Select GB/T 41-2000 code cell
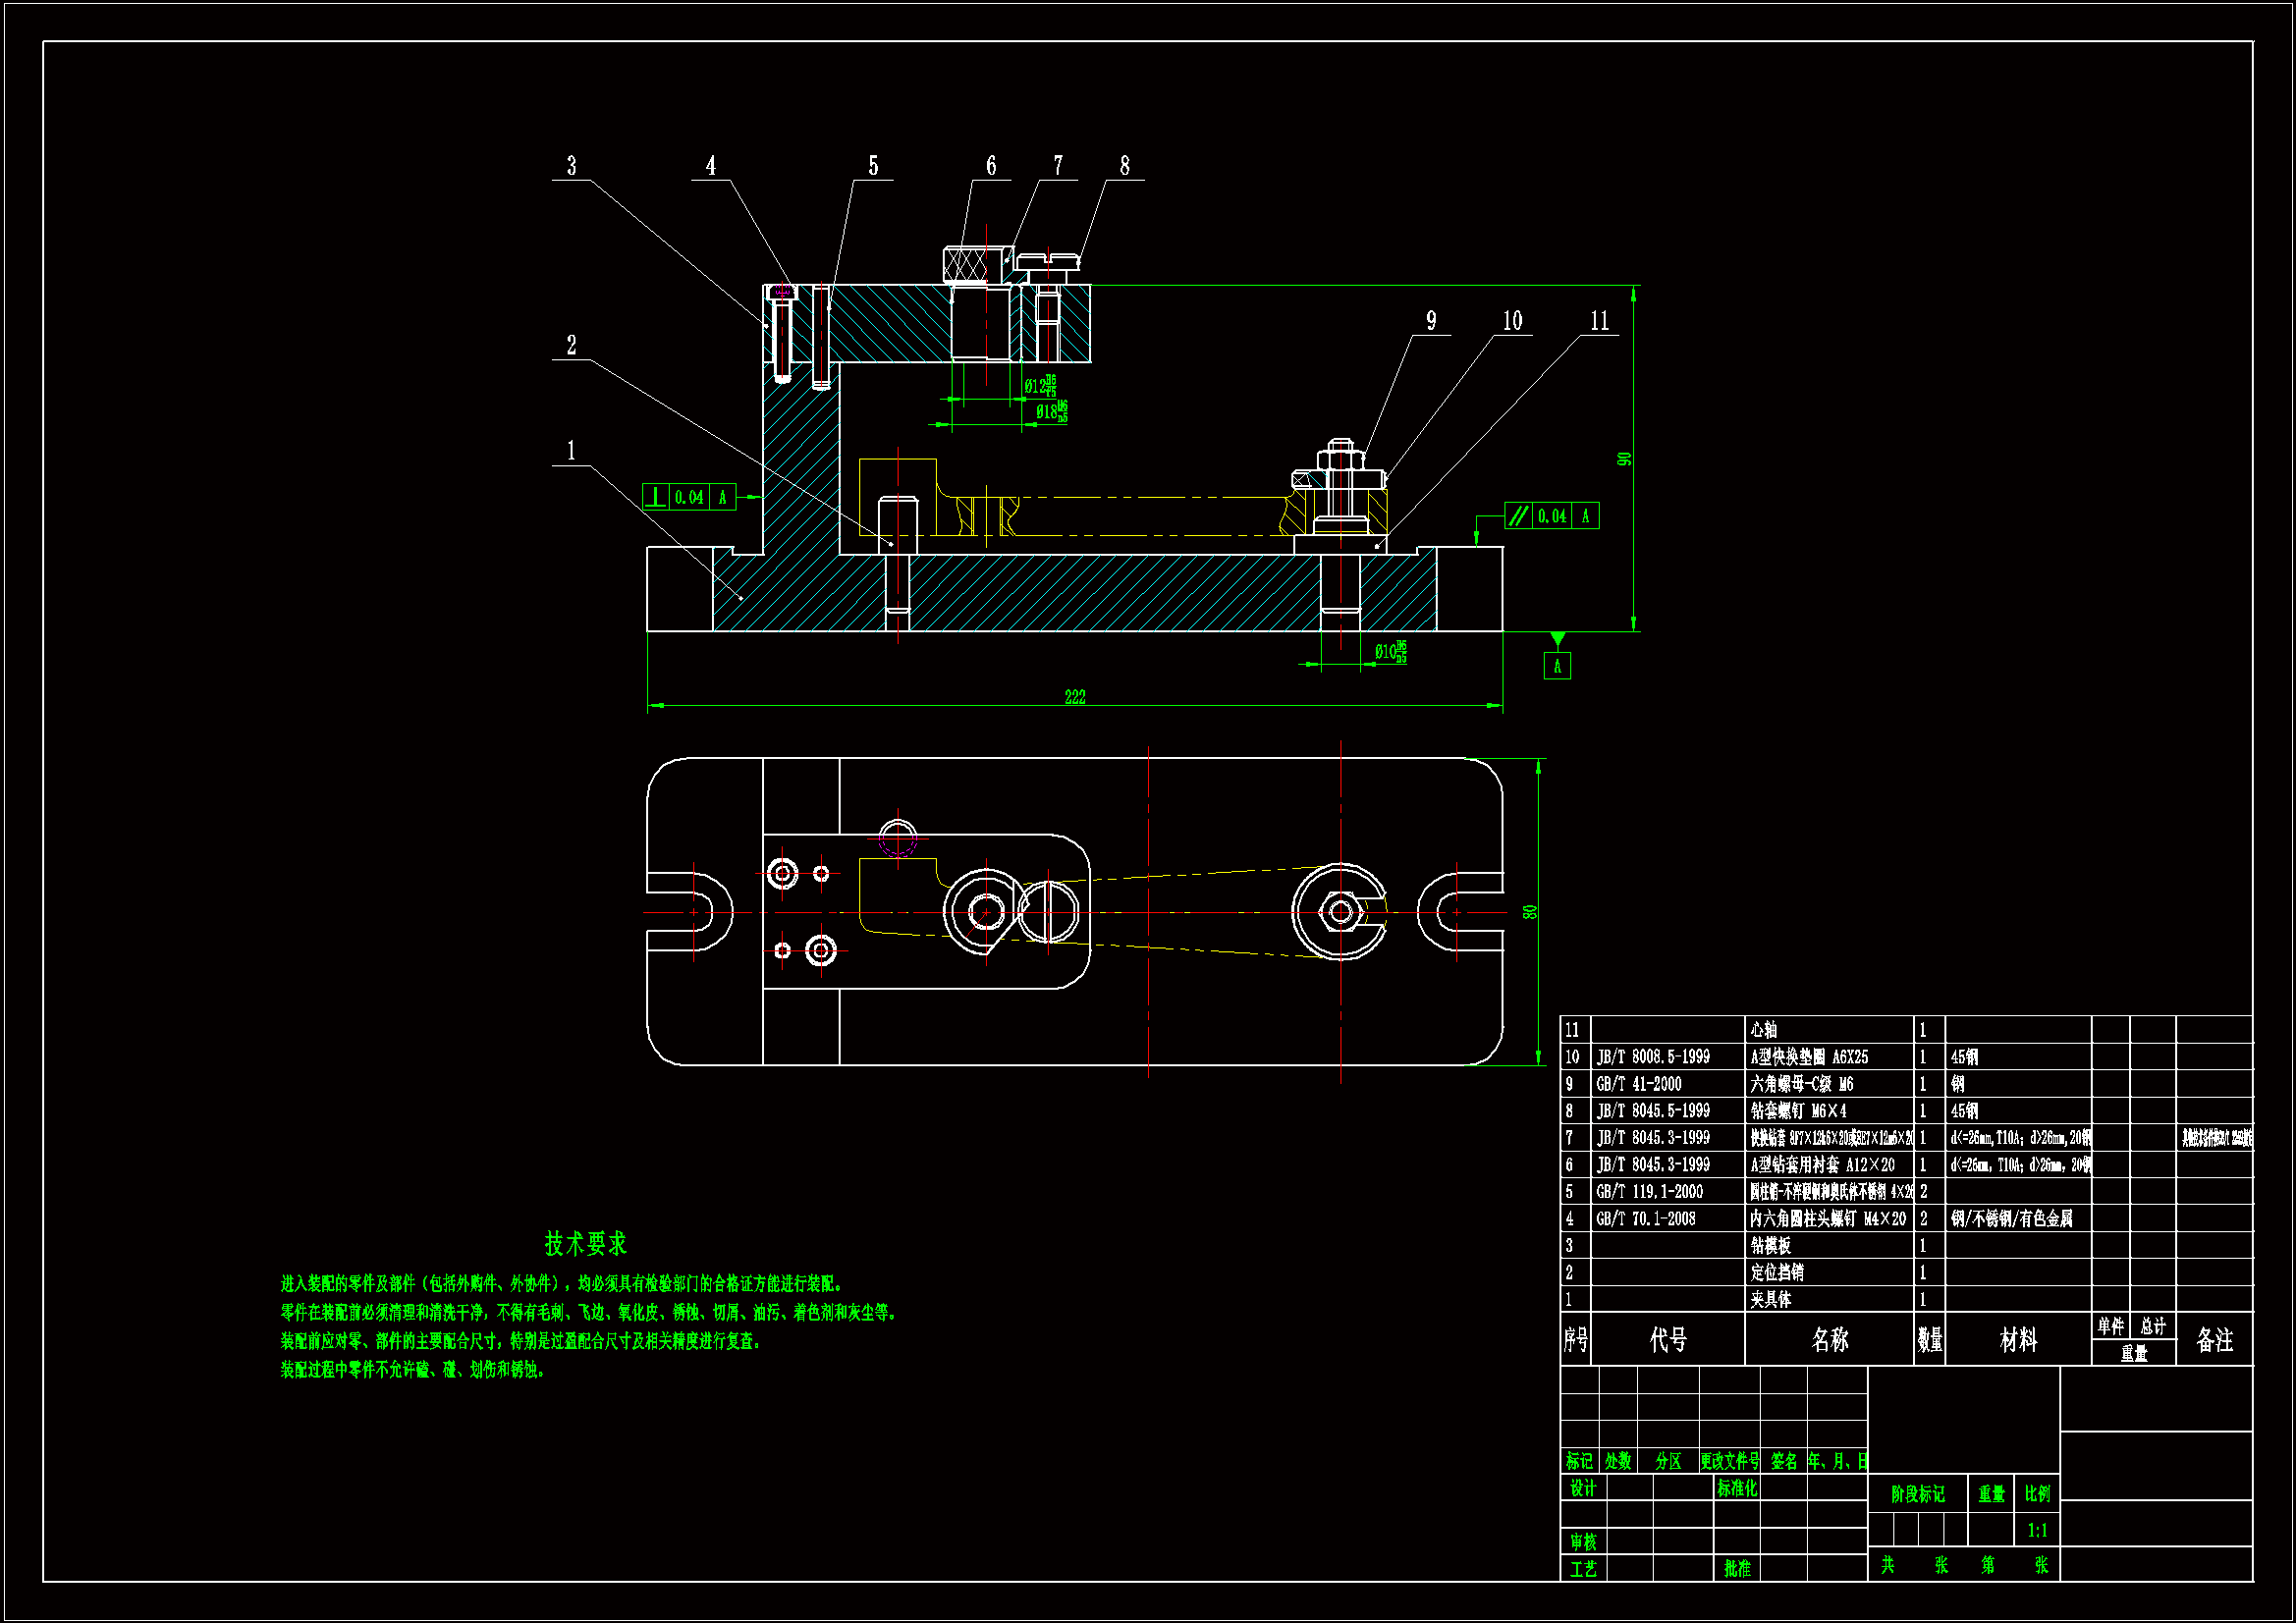Viewport: 2296px width, 1623px height. click(x=1639, y=1084)
